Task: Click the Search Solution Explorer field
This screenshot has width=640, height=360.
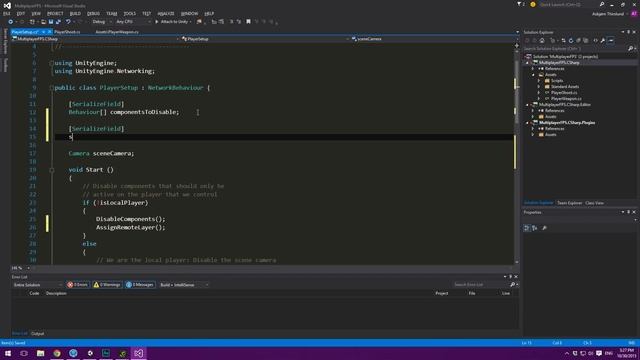Action: tap(576, 49)
